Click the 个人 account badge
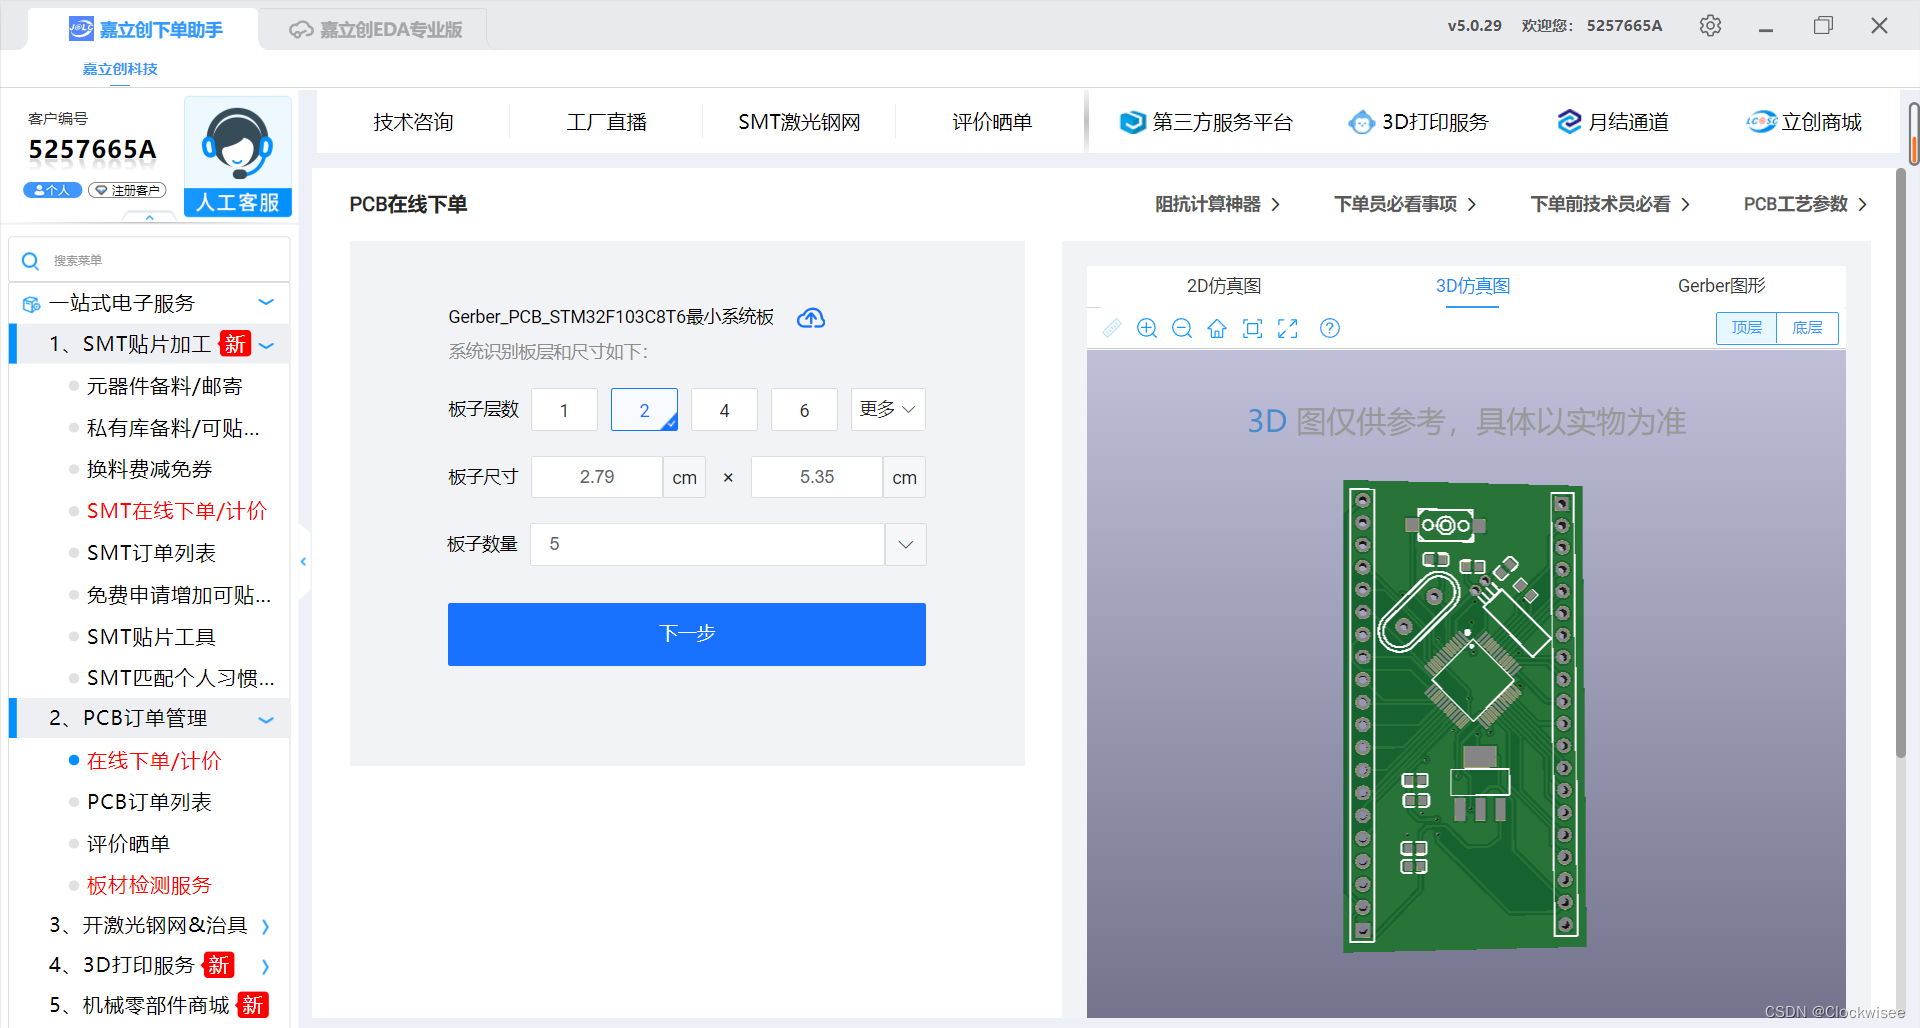 [x=52, y=190]
